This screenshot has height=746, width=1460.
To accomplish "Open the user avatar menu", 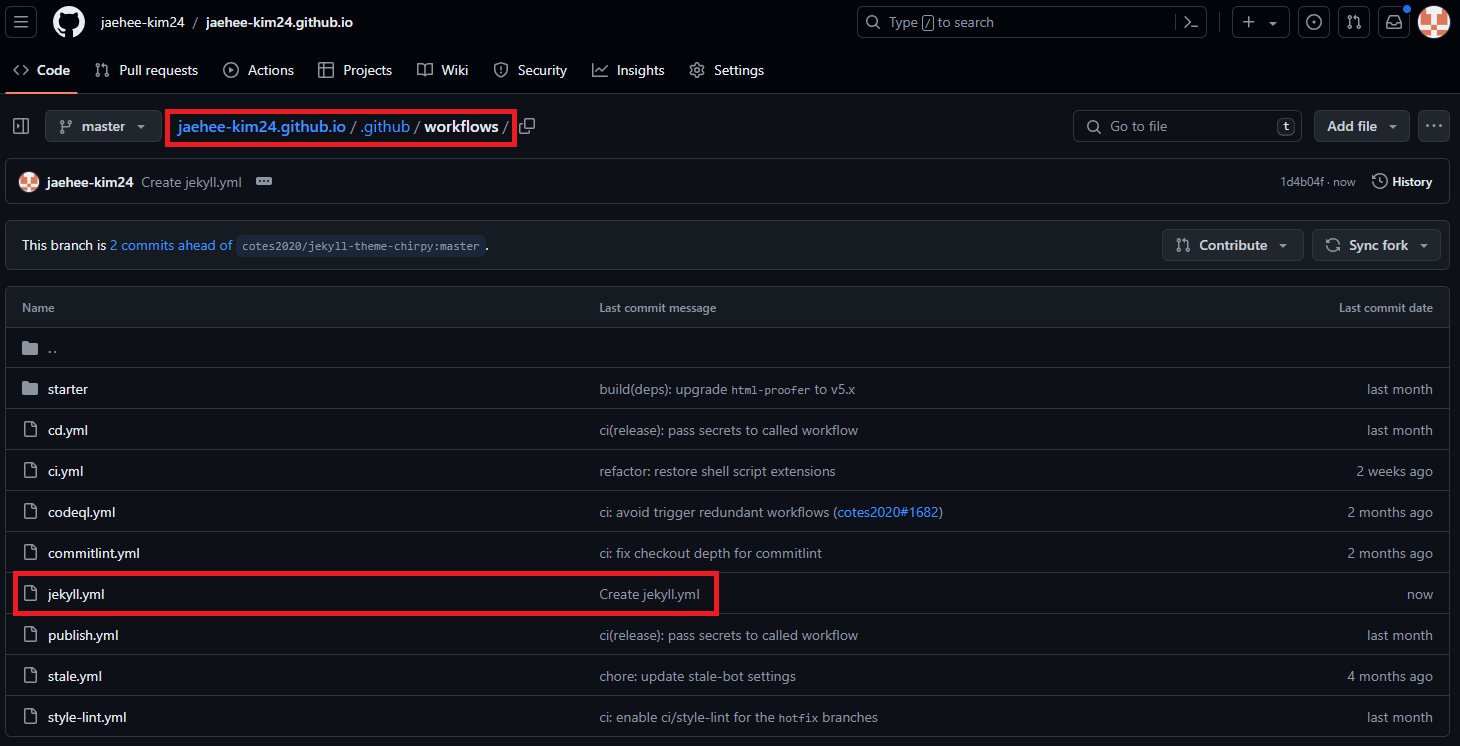I will pos(1434,22).
